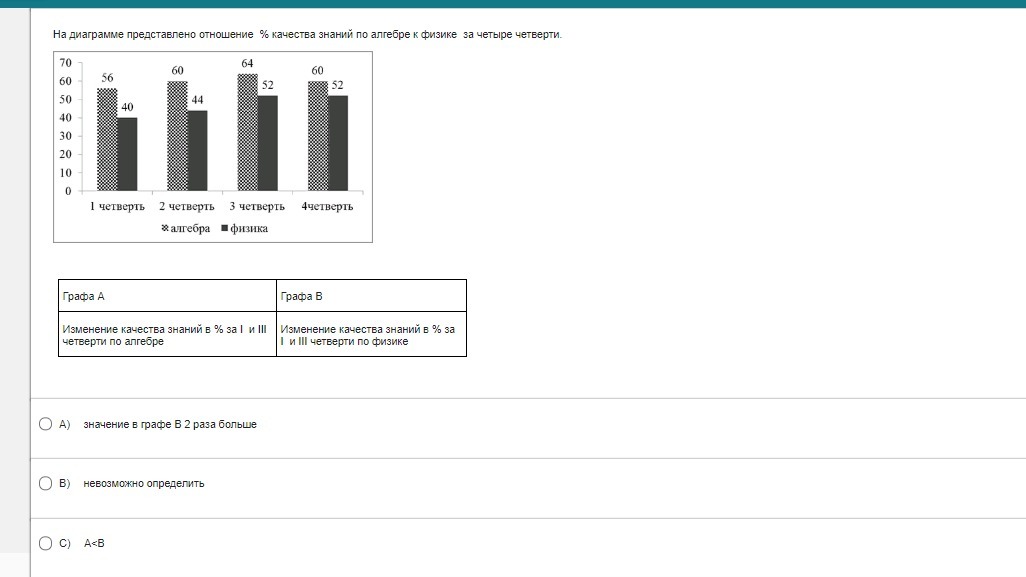Click the physics bar labeled 40

click(127, 154)
